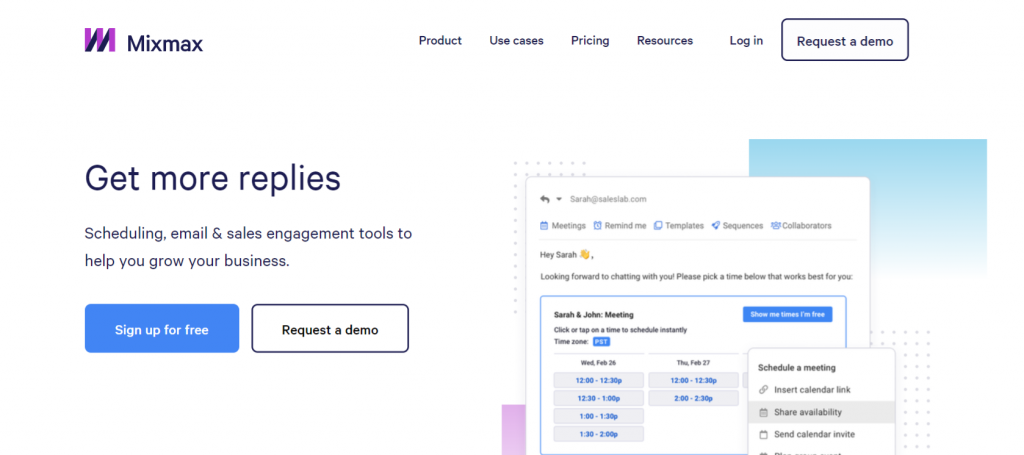Pick the 1:30 - 2:00p time slot
Viewport: 1024px width, 455px height.
(598, 434)
